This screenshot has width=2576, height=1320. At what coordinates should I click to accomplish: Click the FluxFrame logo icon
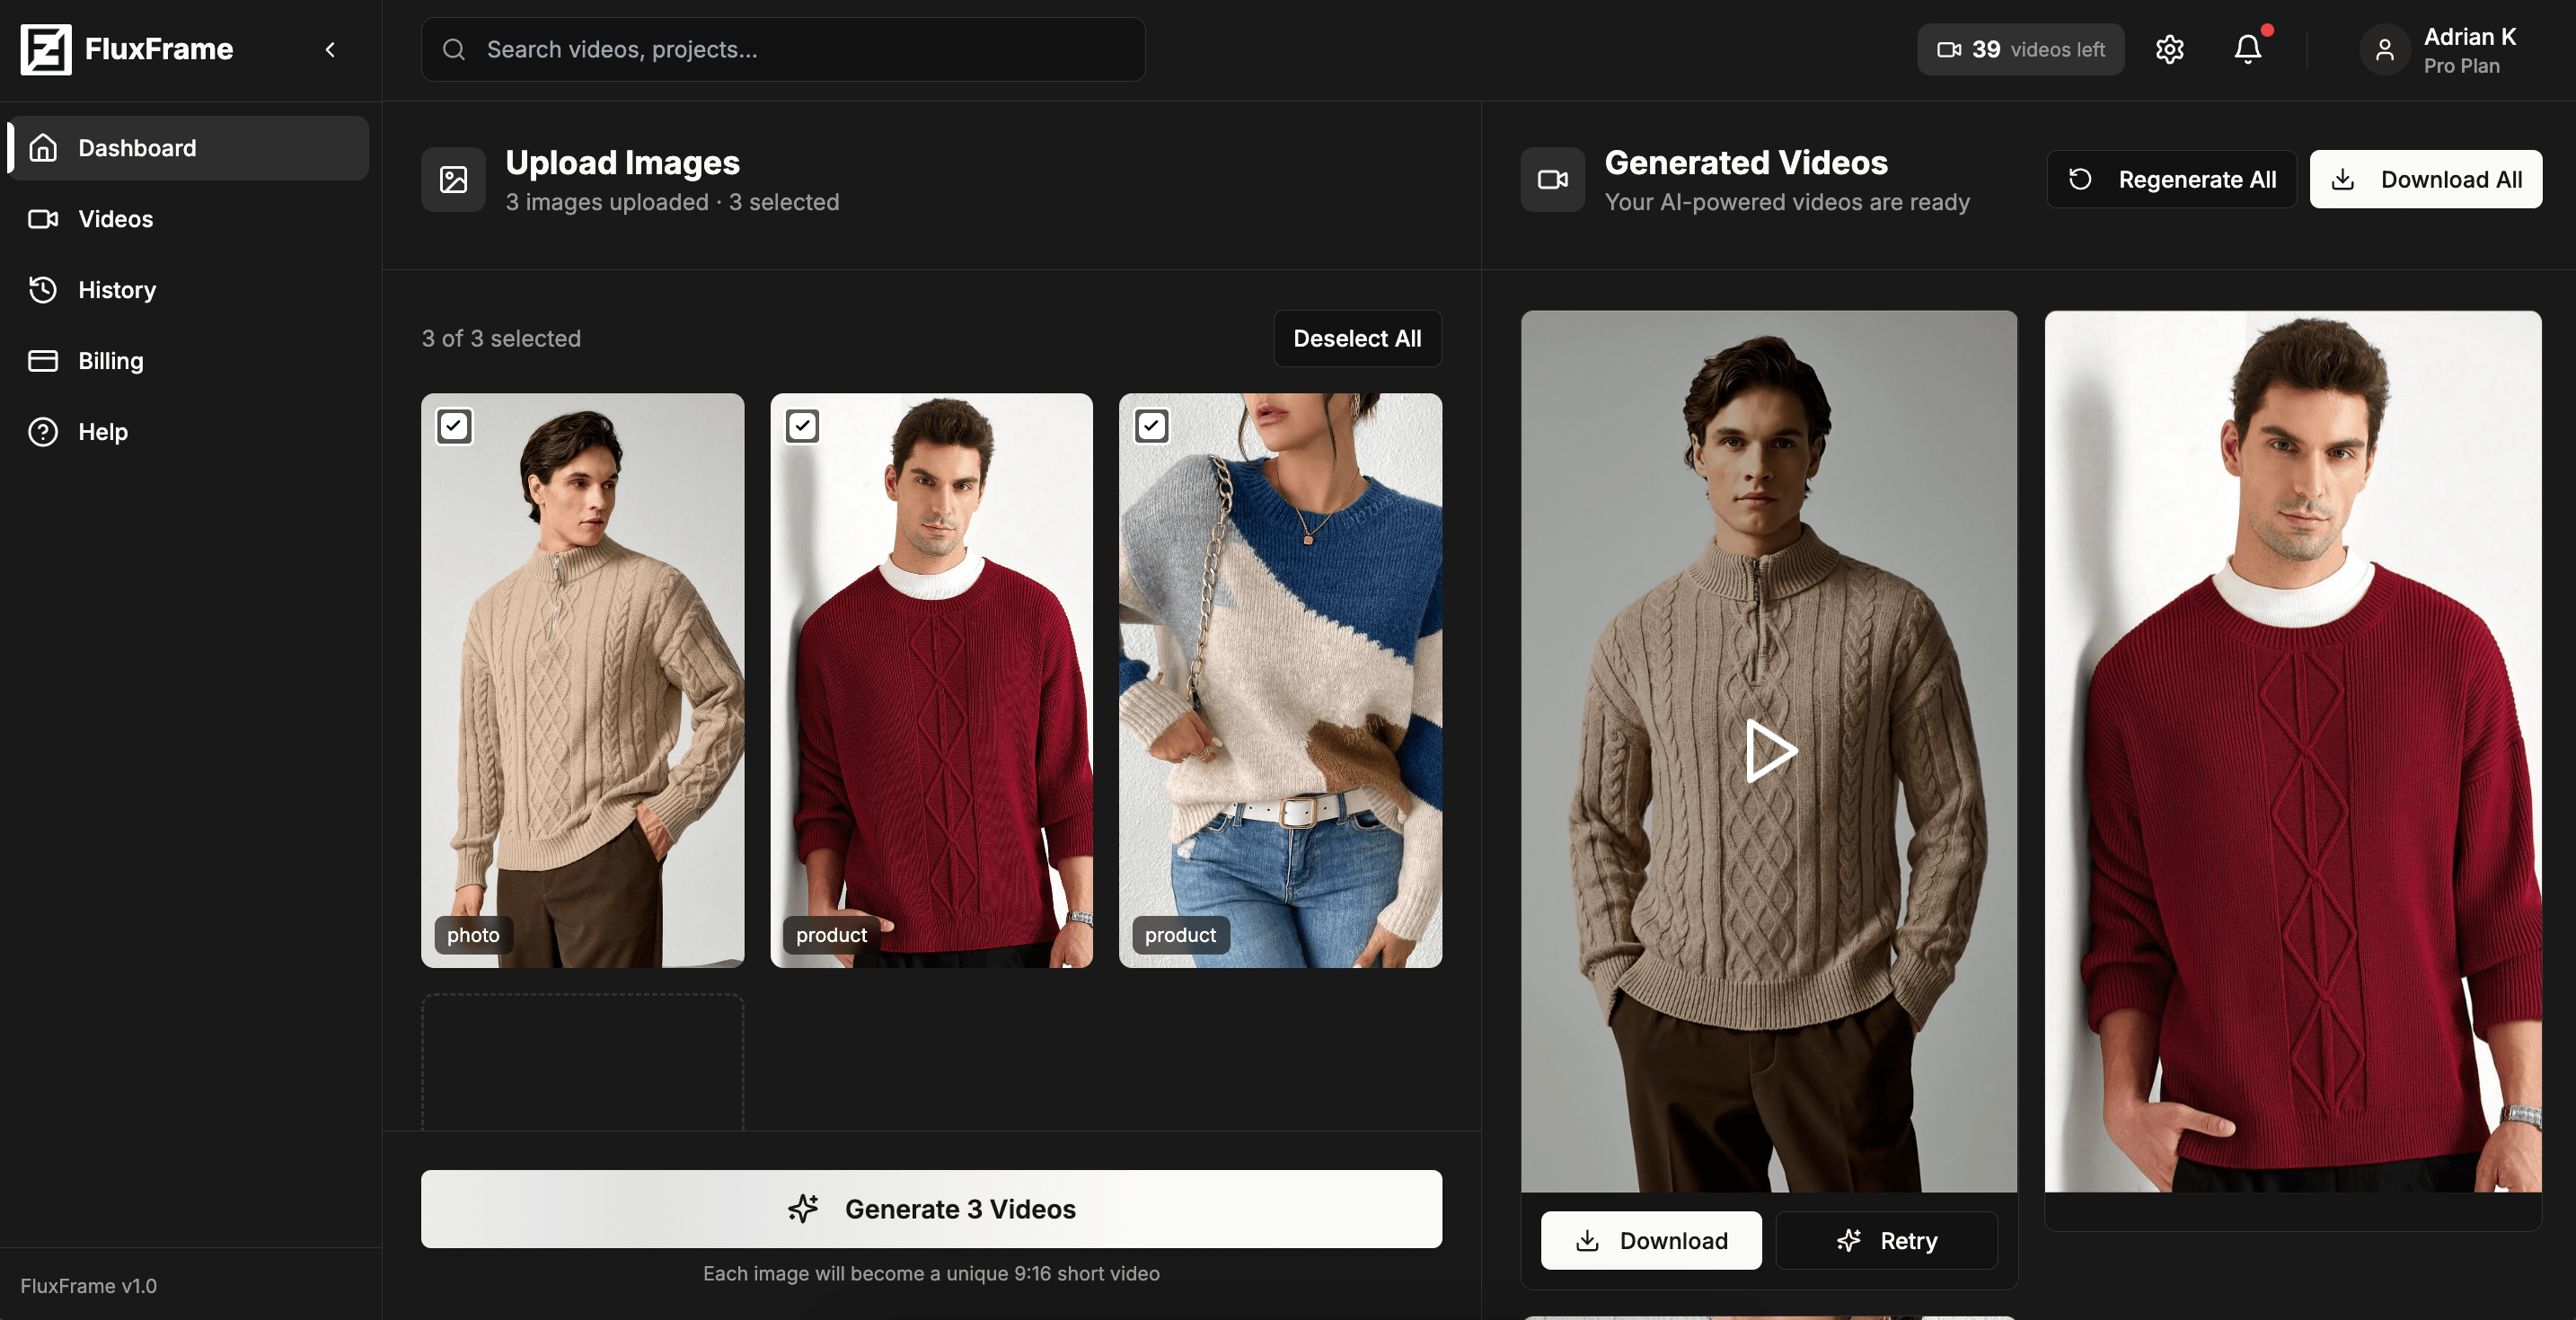coord(46,49)
